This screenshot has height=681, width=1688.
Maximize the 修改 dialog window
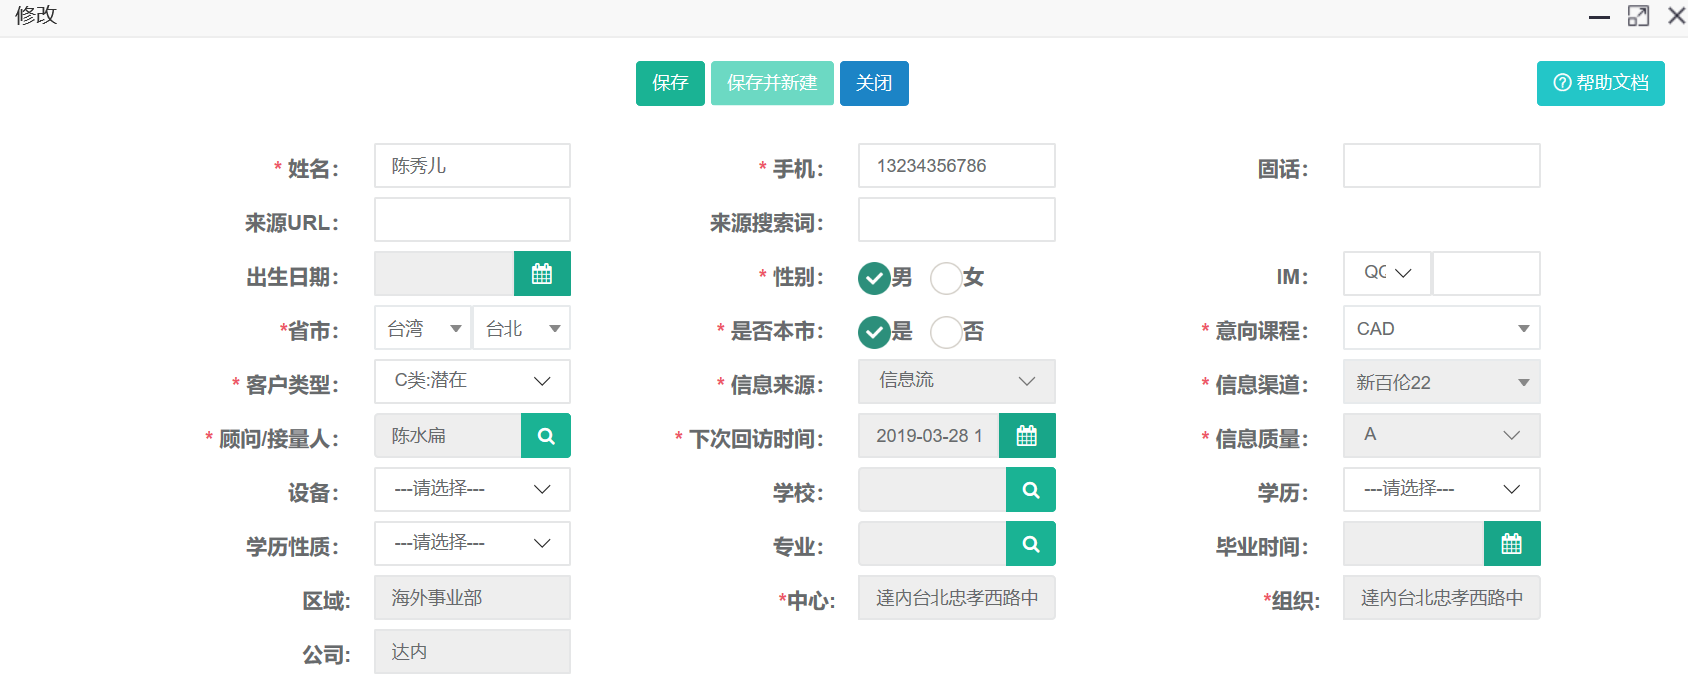[1638, 16]
